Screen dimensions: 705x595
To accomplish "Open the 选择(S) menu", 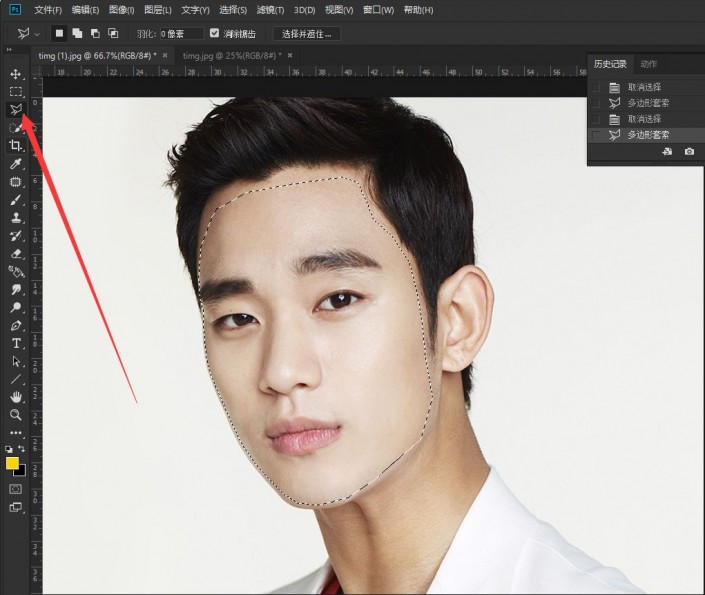I will (x=233, y=10).
